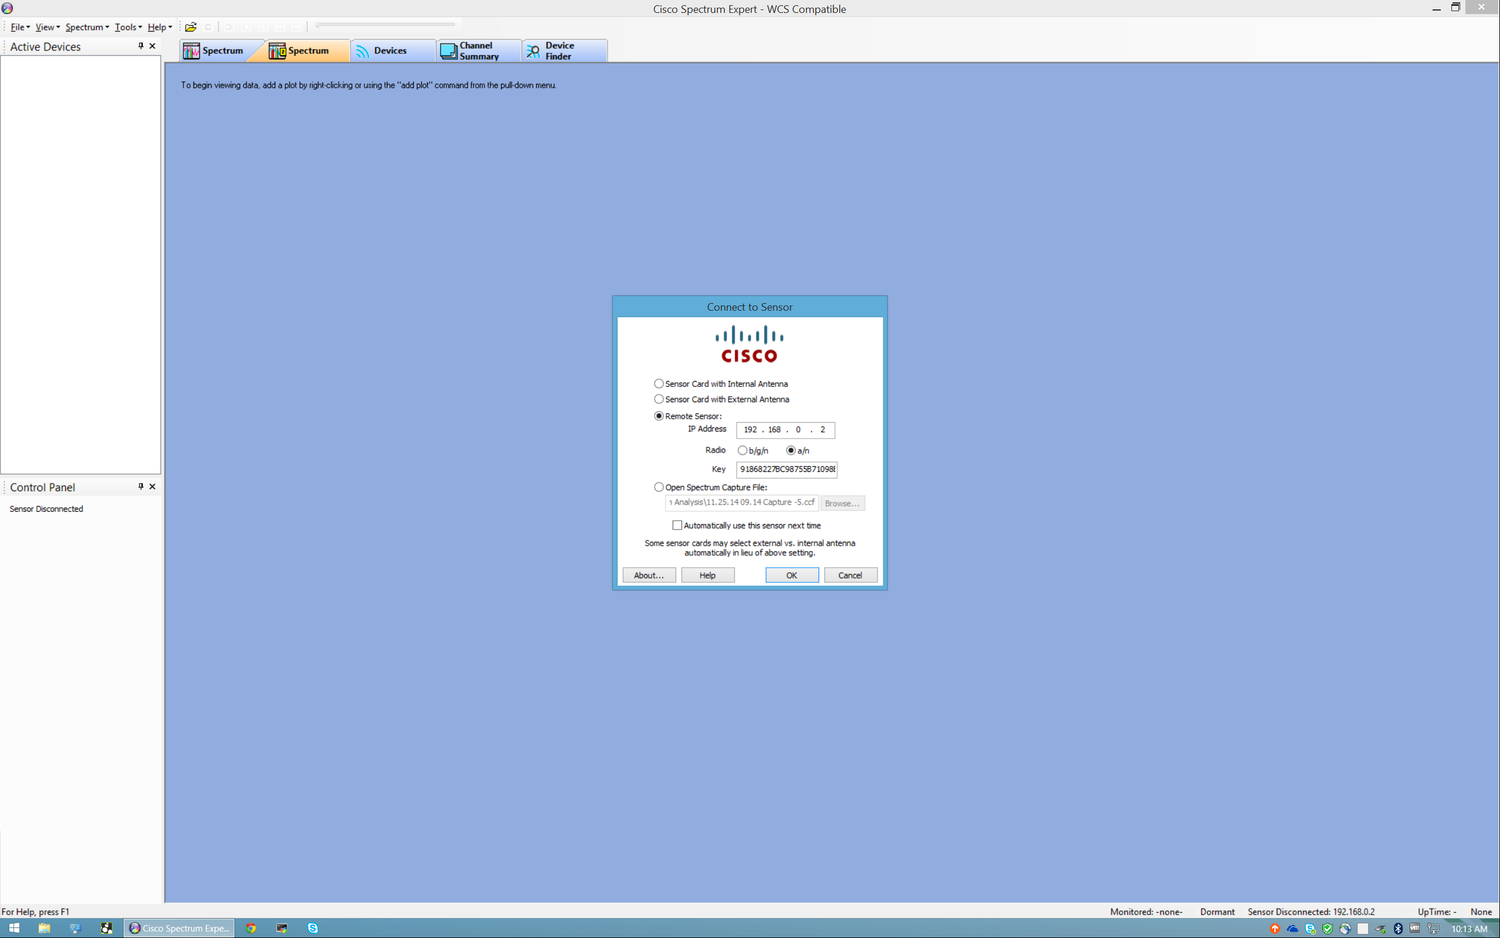Click Sensor Disconnected text in Control Panel
Viewport: 1500px width, 938px height.
point(46,509)
